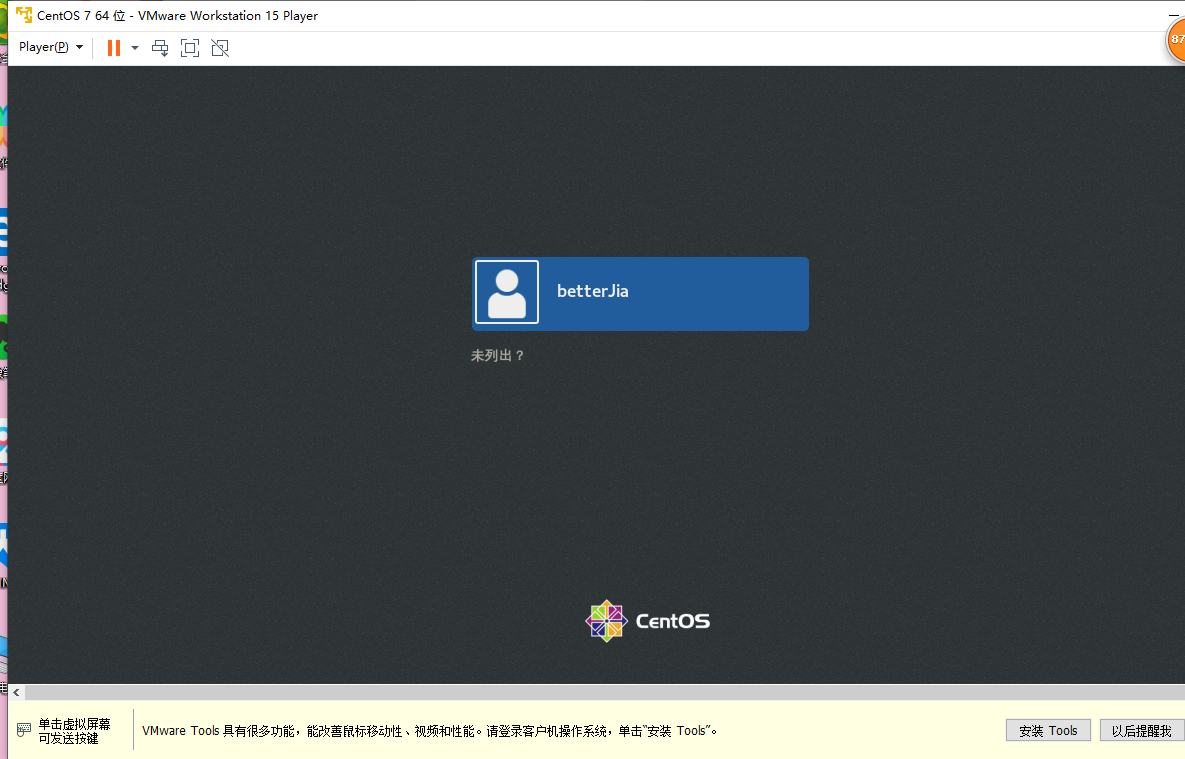Click the horizontal scrollbar left arrow
Viewport: 1185px width, 759px height.
point(16,692)
